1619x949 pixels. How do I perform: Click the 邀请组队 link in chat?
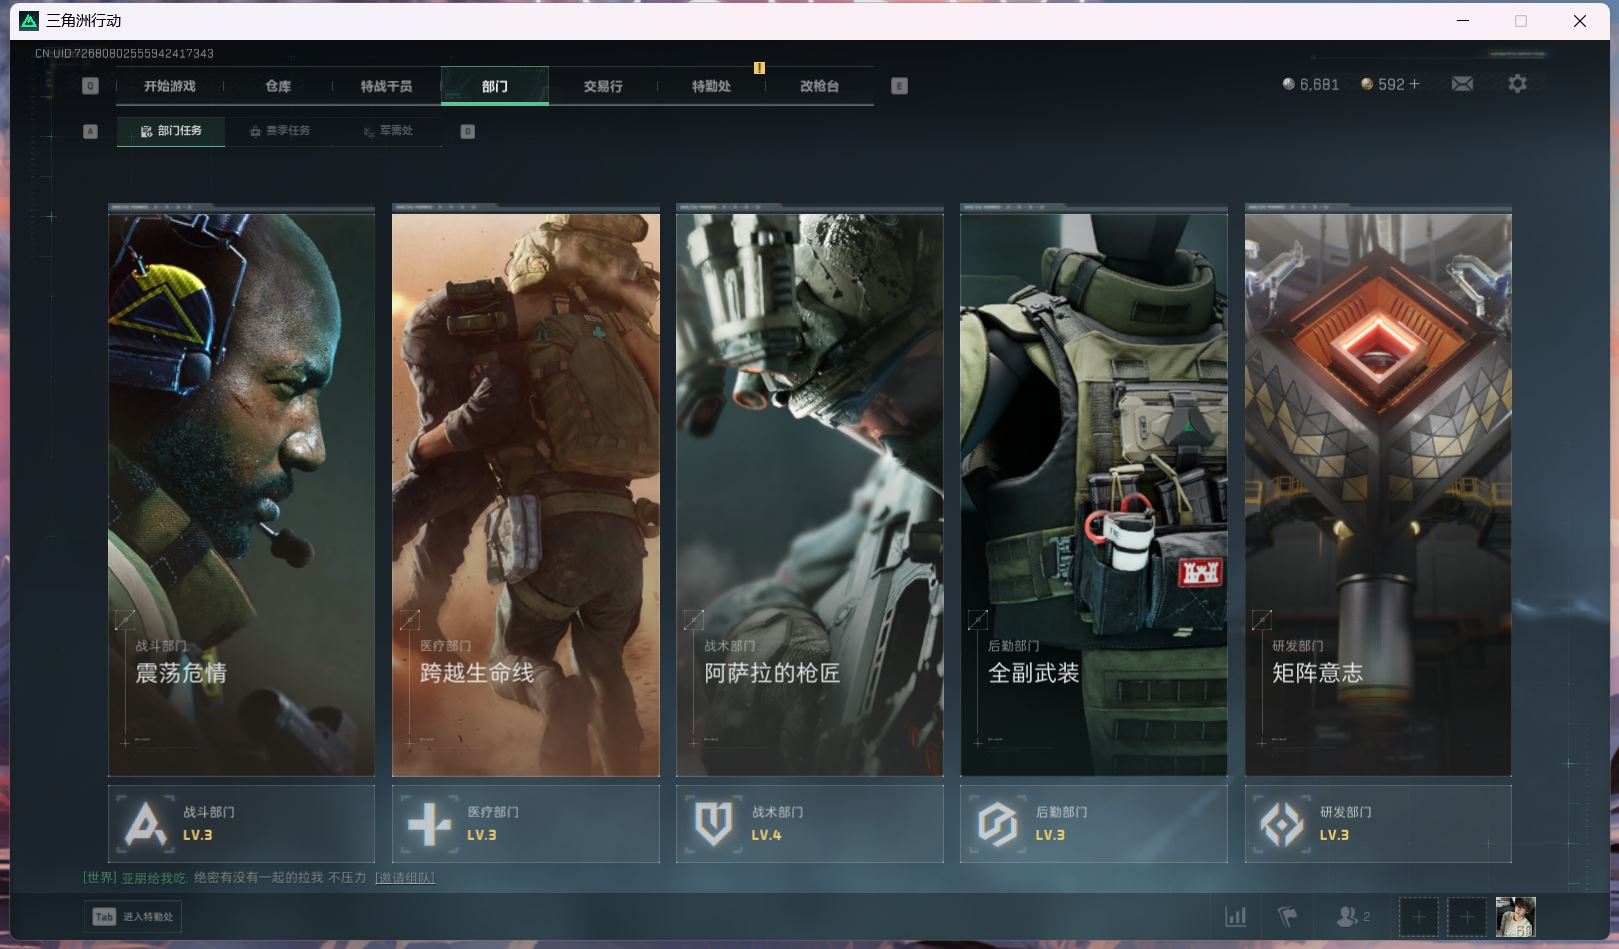405,878
